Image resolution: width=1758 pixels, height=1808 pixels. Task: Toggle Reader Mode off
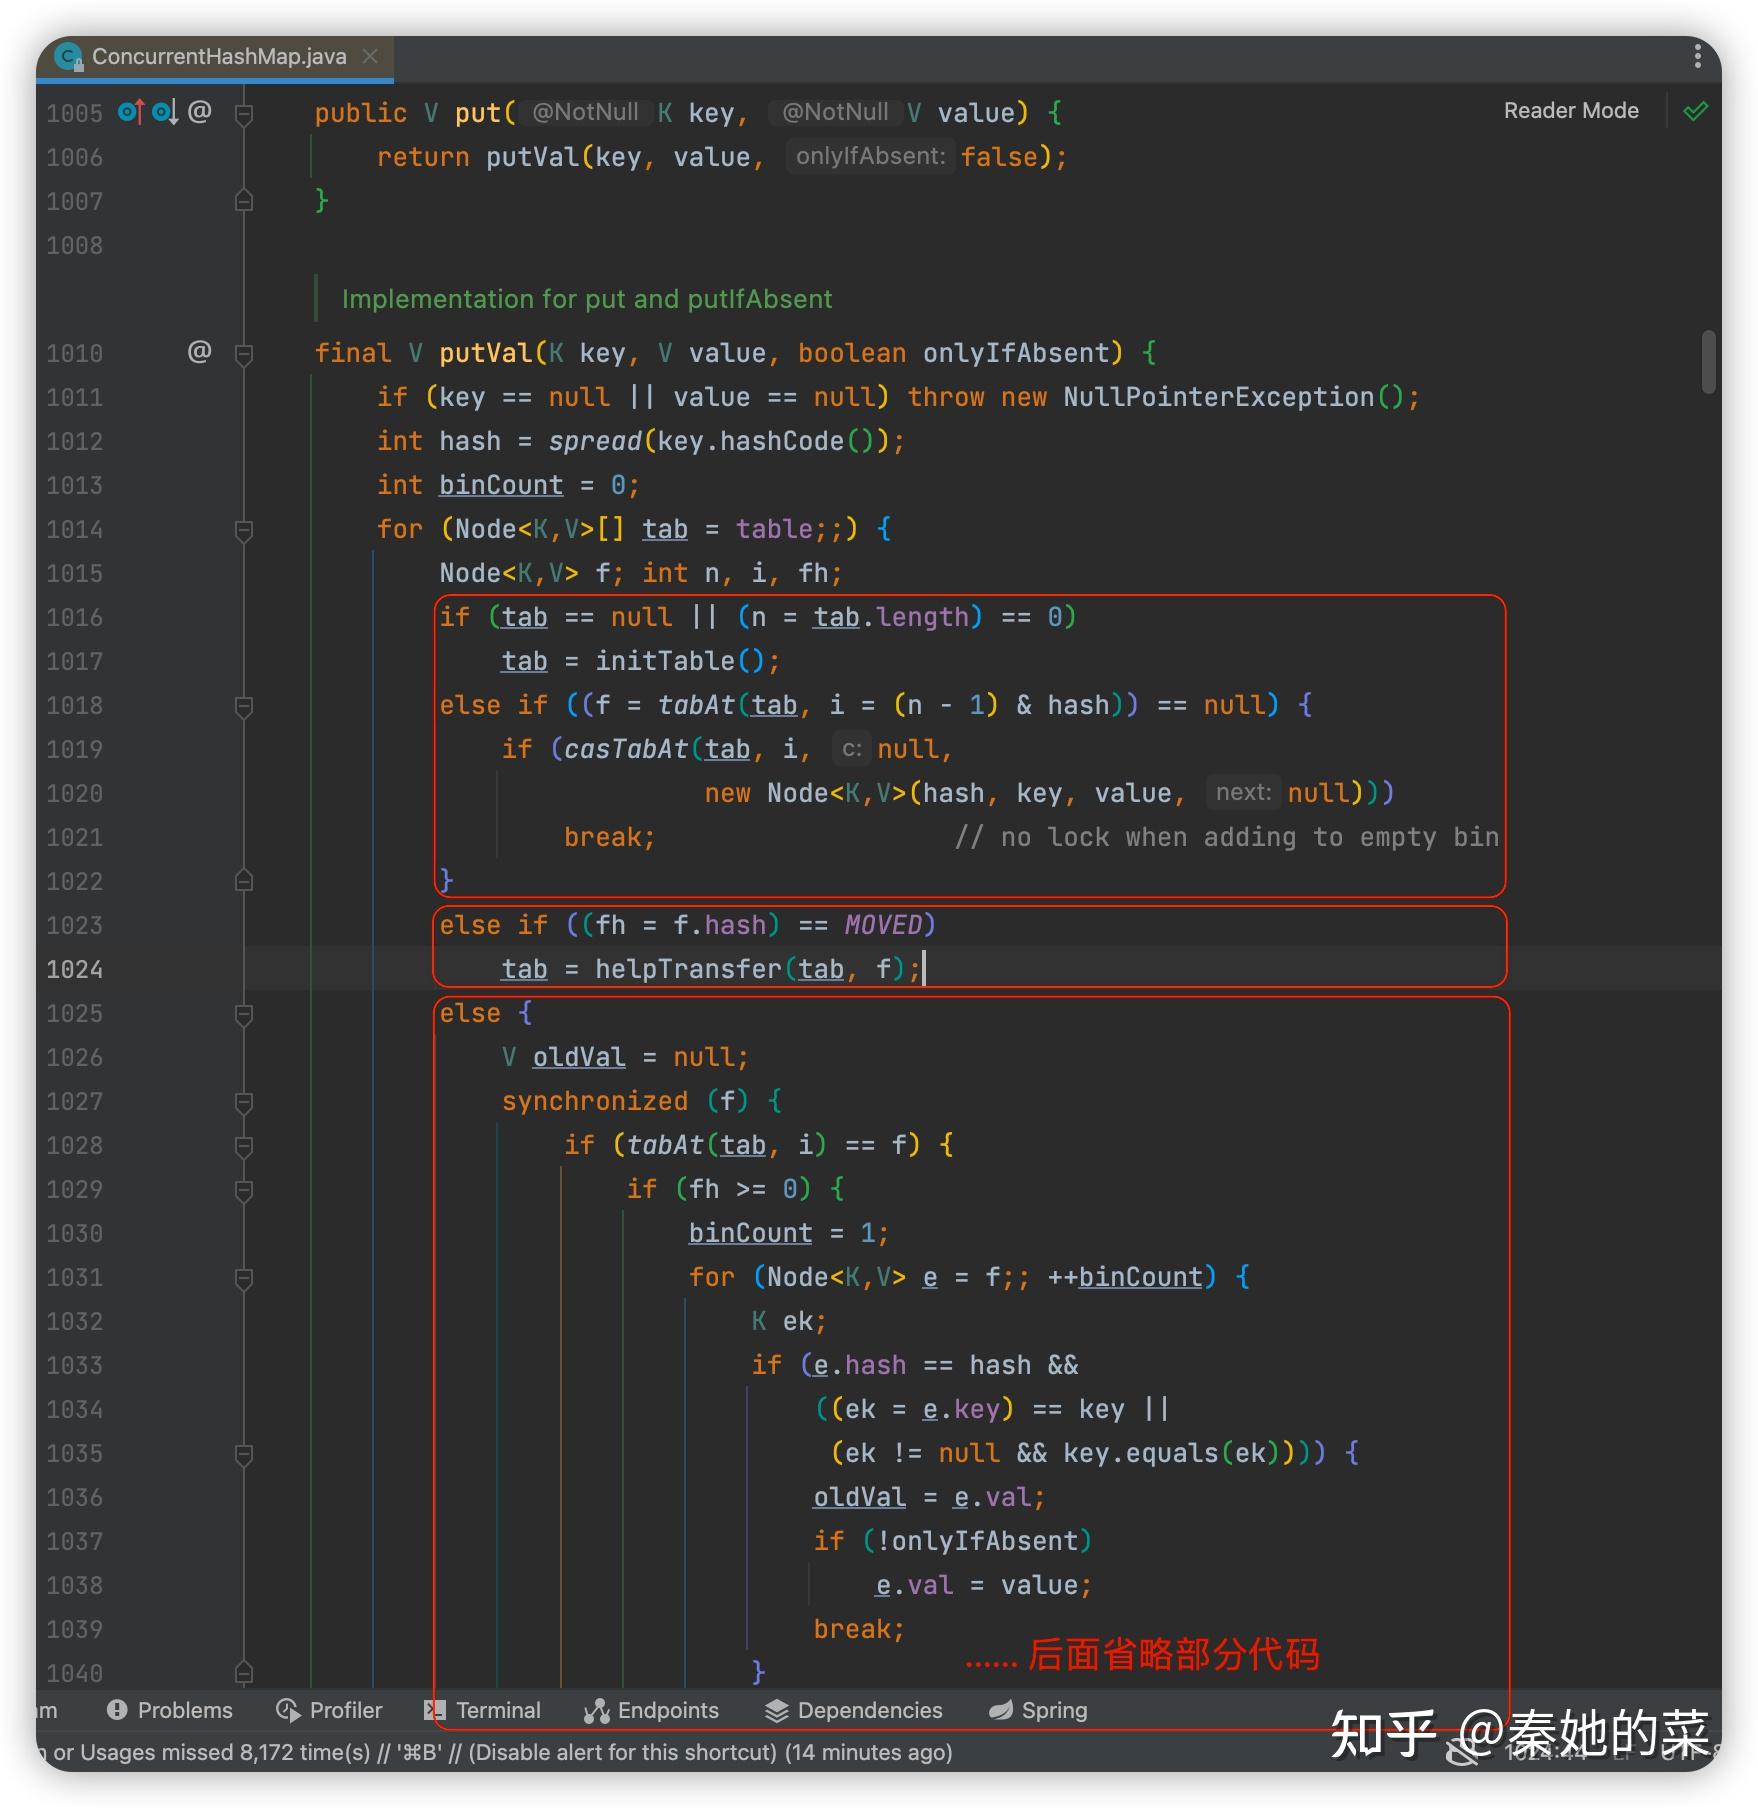(x=1570, y=111)
